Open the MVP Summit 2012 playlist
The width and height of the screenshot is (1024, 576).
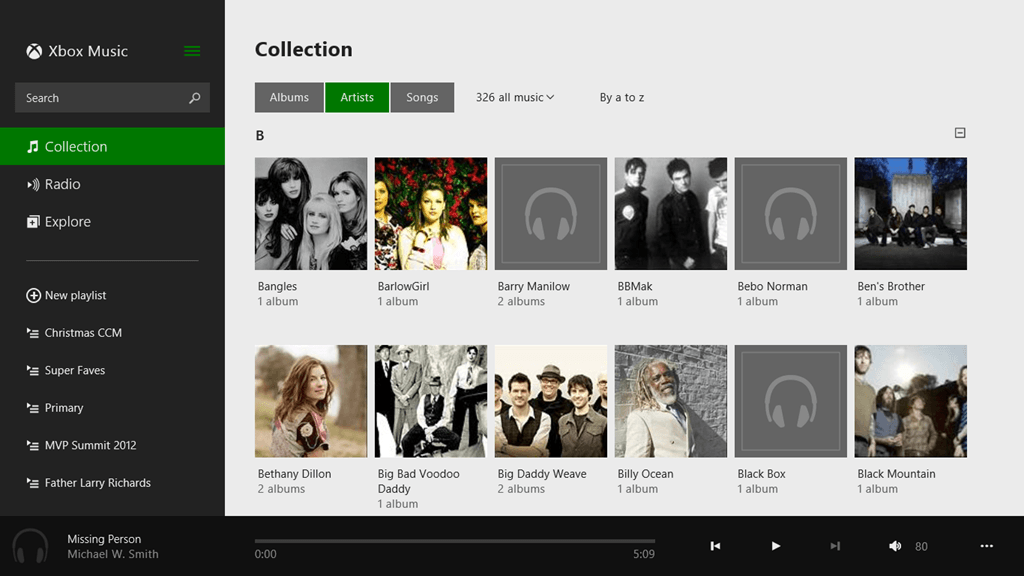90,446
